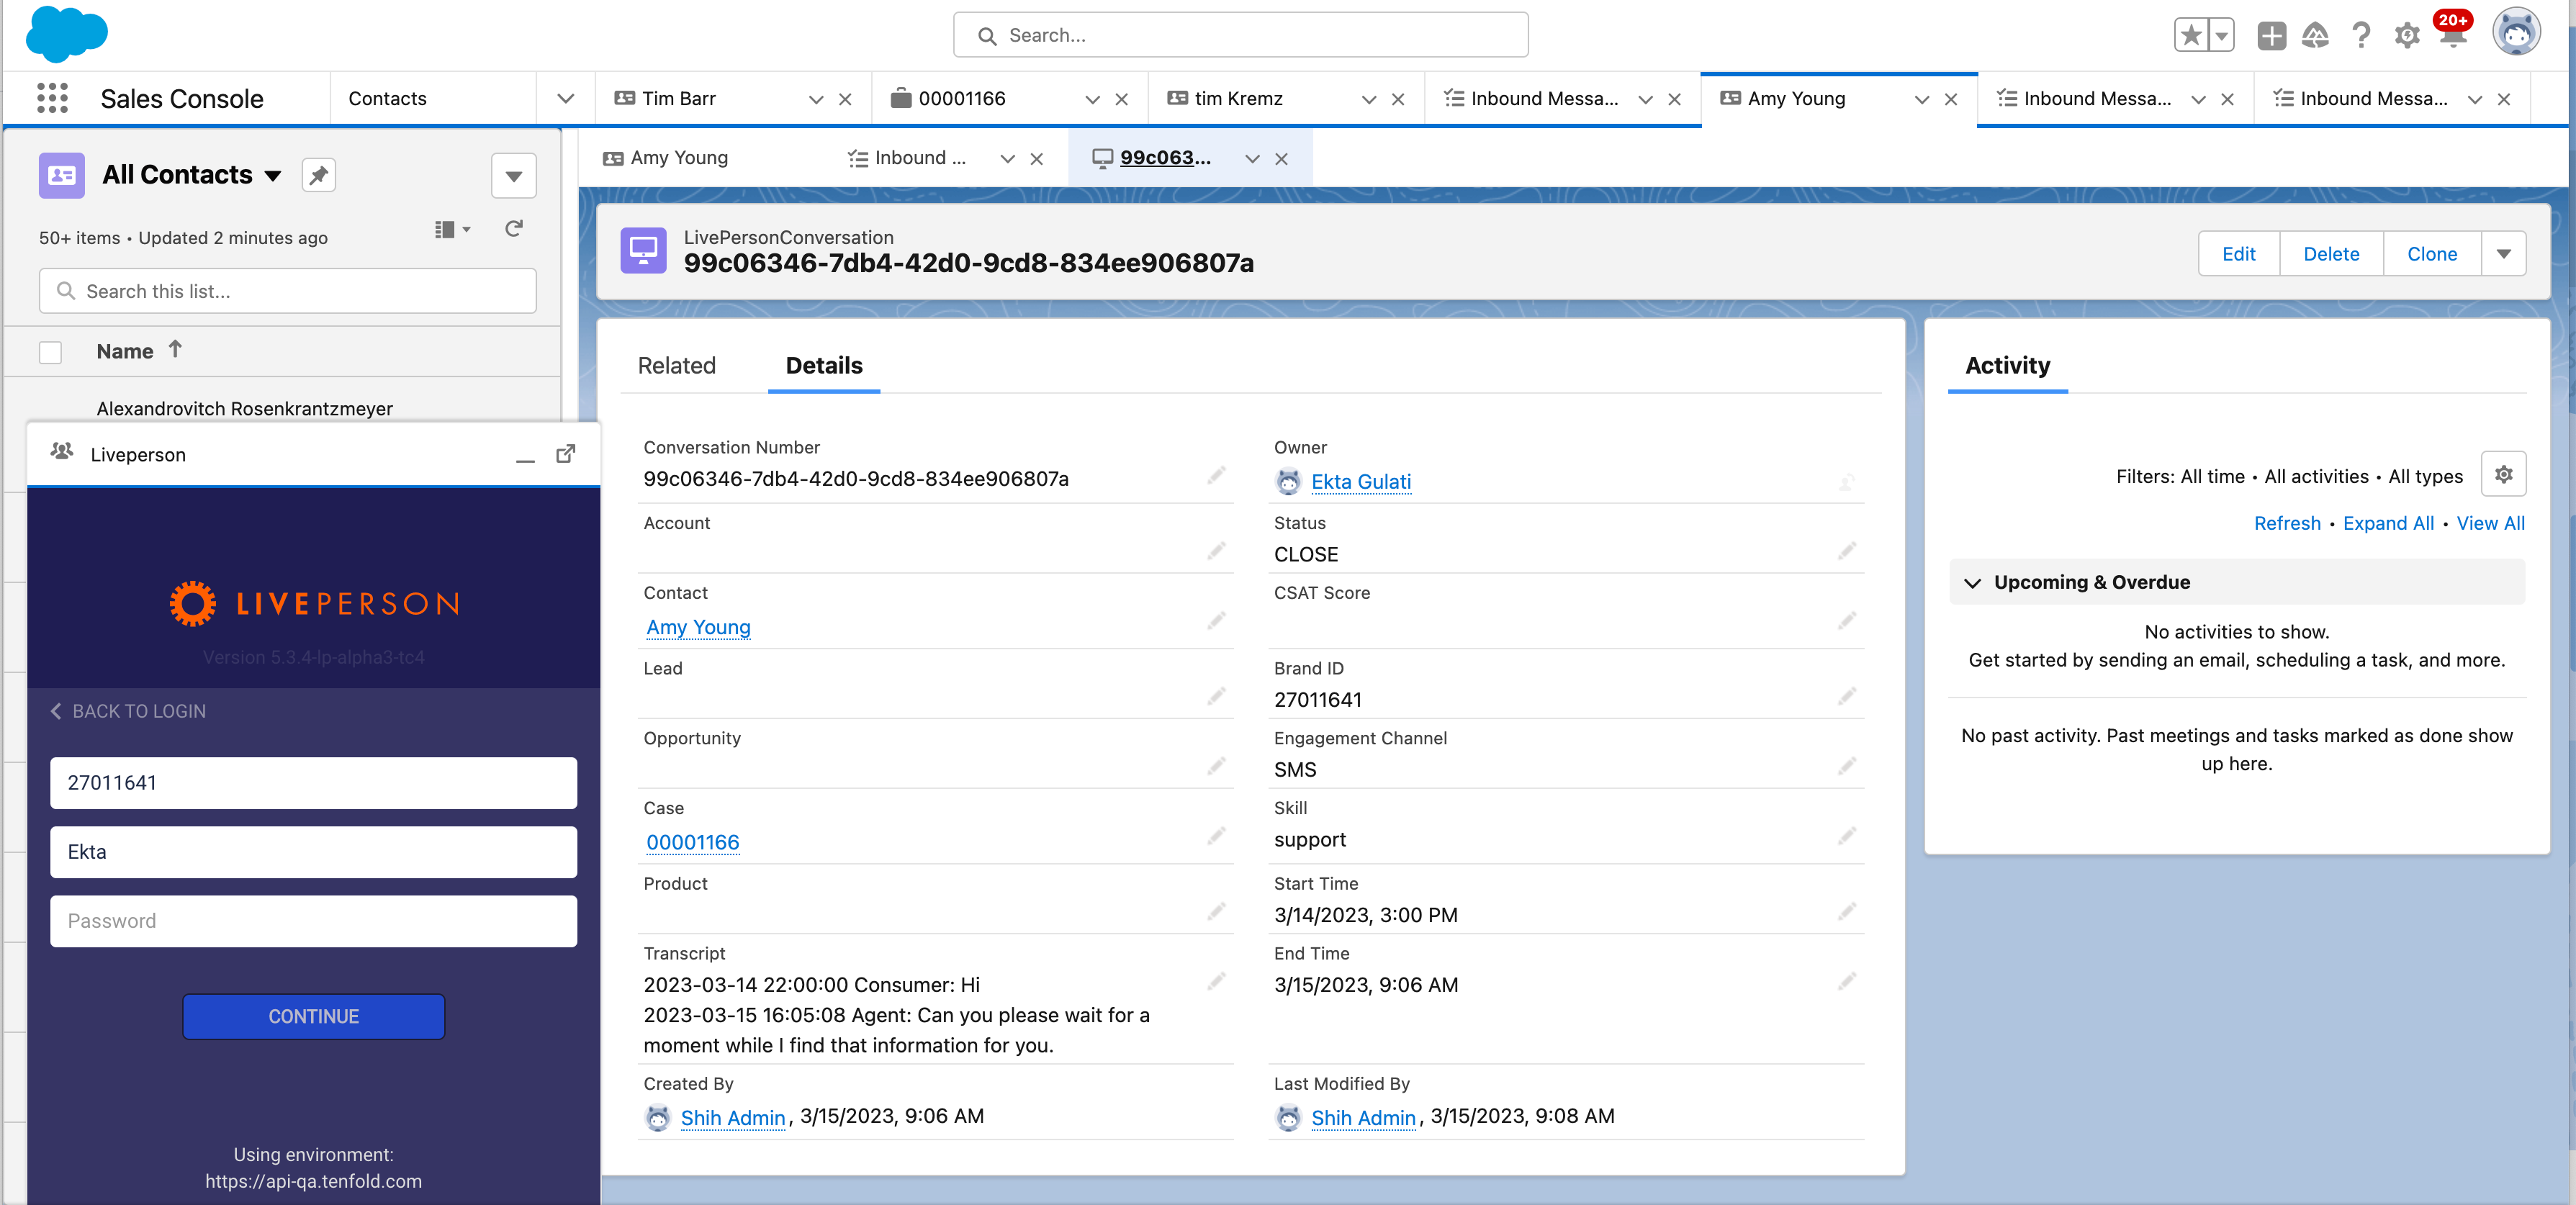Click the Delete button
Viewport: 2576px width, 1205px height.
(2331, 254)
